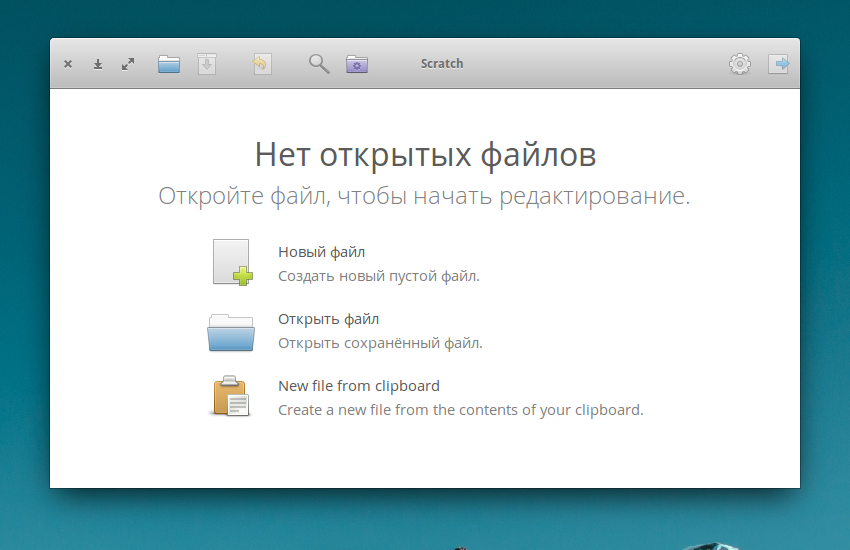This screenshot has height=550, width=850.
Task: Close the Scratch window
Action: click(68, 64)
